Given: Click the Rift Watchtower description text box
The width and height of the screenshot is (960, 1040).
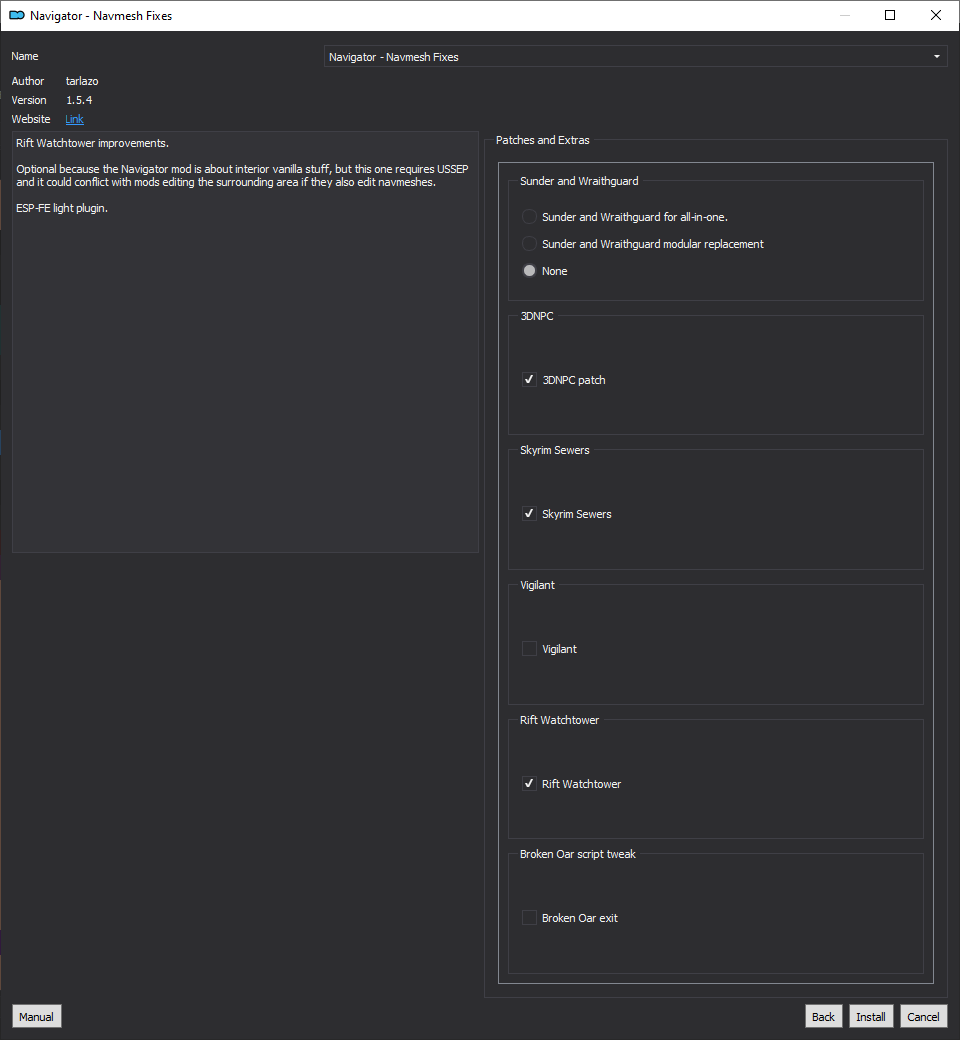Looking at the screenshot, I should [x=245, y=342].
